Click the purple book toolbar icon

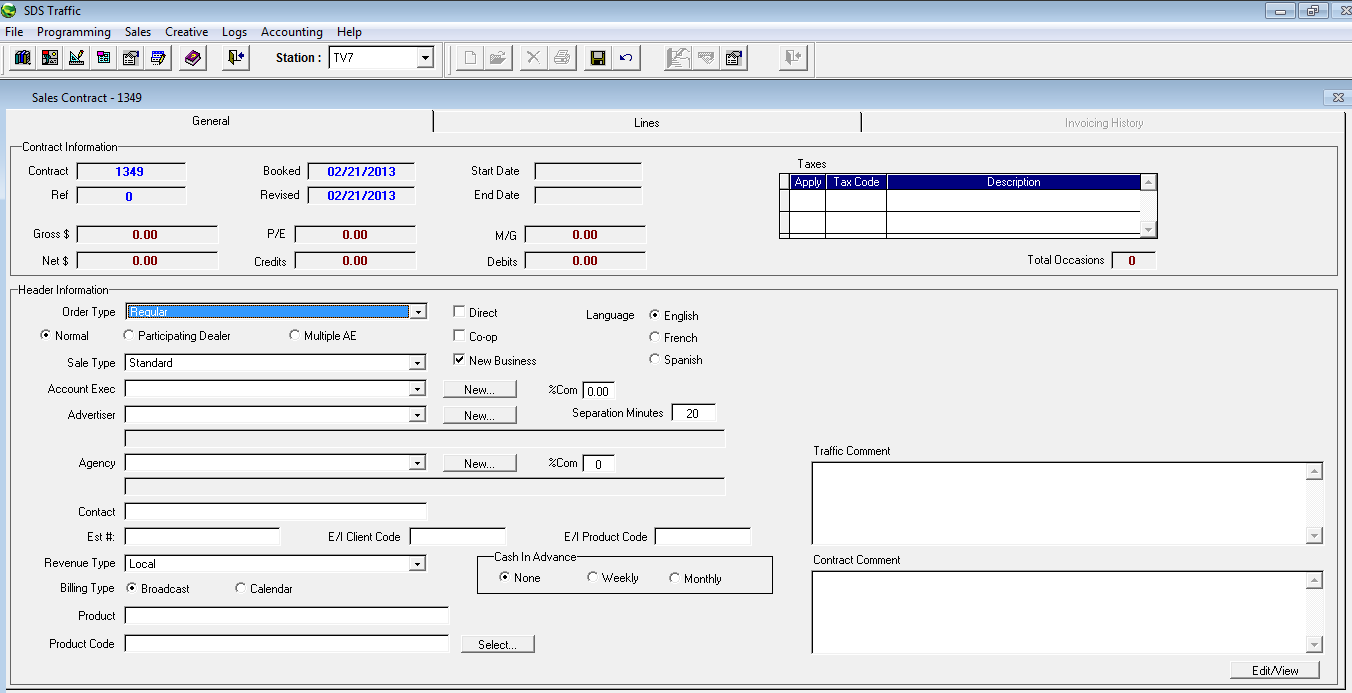tap(193, 58)
